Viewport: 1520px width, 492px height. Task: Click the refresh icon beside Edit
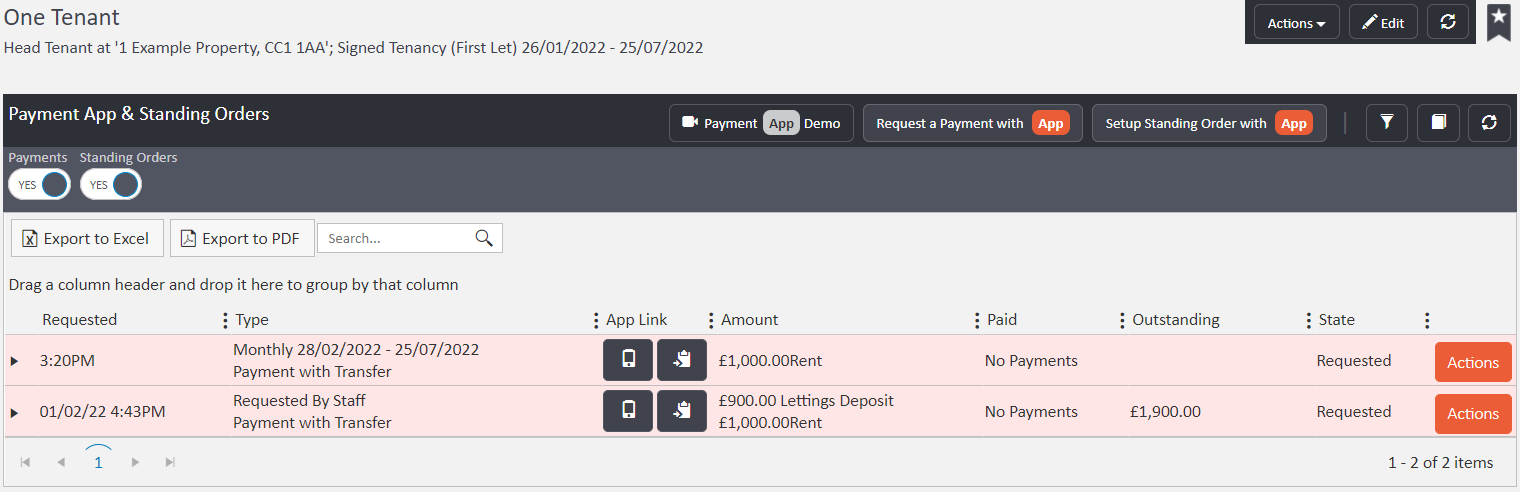tap(1447, 22)
